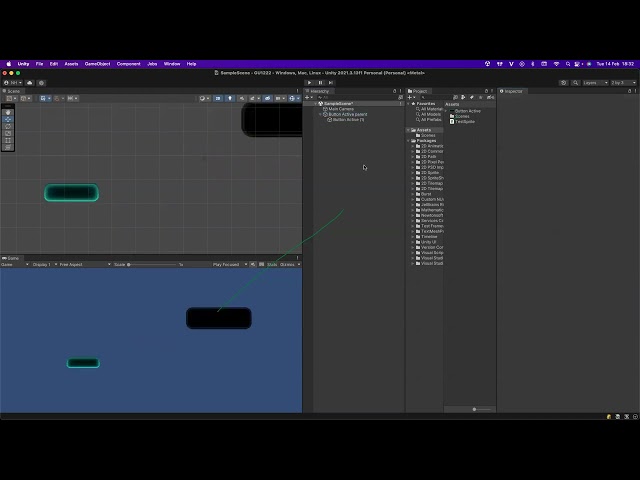
Task: Click the Game view Scale slider
Action: (x=152, y=264)
